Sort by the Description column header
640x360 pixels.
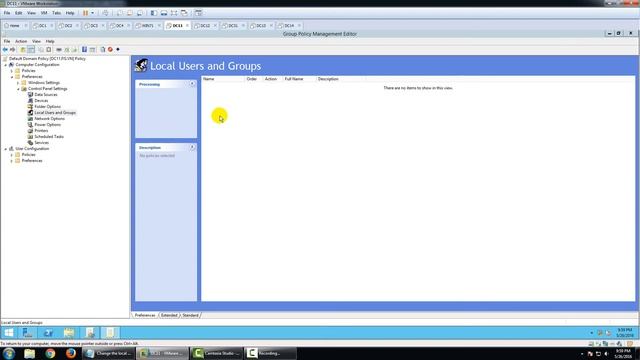[341, 79]
